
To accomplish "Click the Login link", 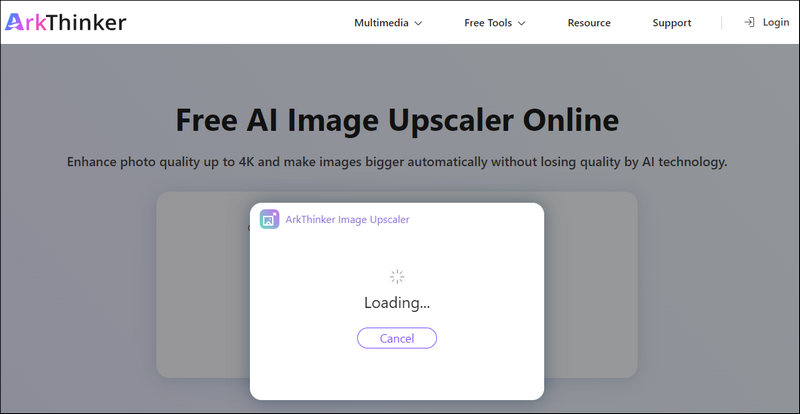I will [x=776, y=22].
